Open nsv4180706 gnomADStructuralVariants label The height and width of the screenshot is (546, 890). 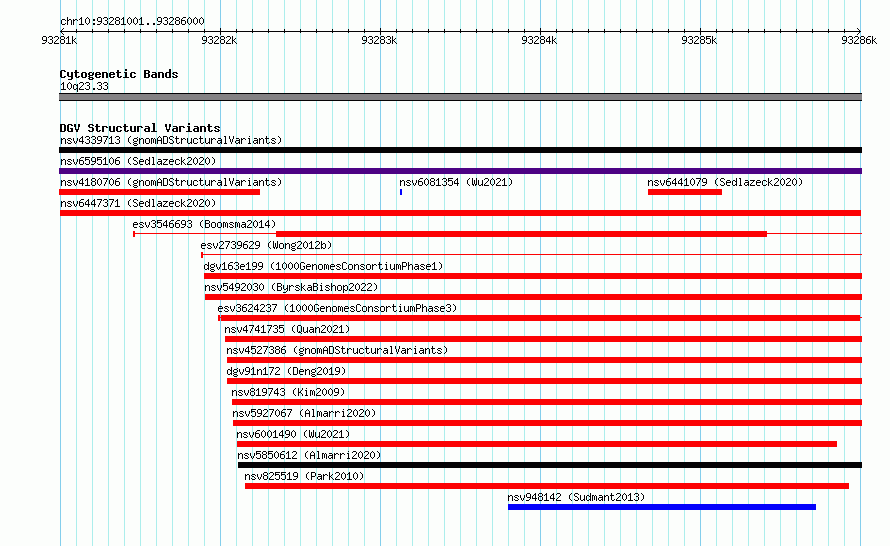(x=171, y=182)
